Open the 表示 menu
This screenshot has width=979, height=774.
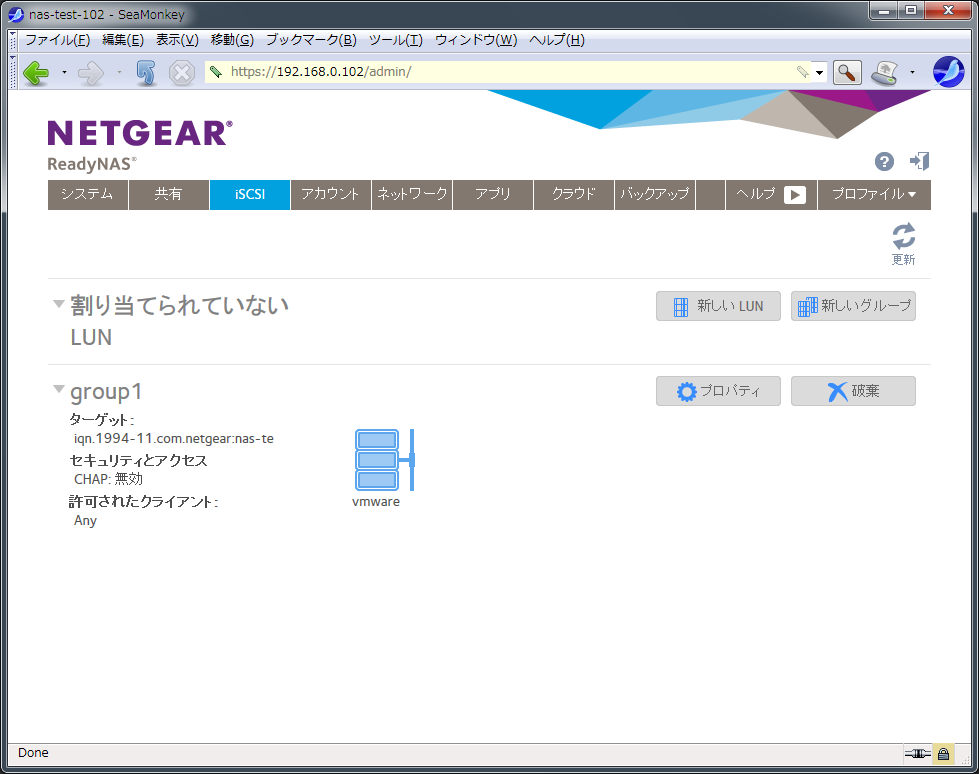coord(177,40)
